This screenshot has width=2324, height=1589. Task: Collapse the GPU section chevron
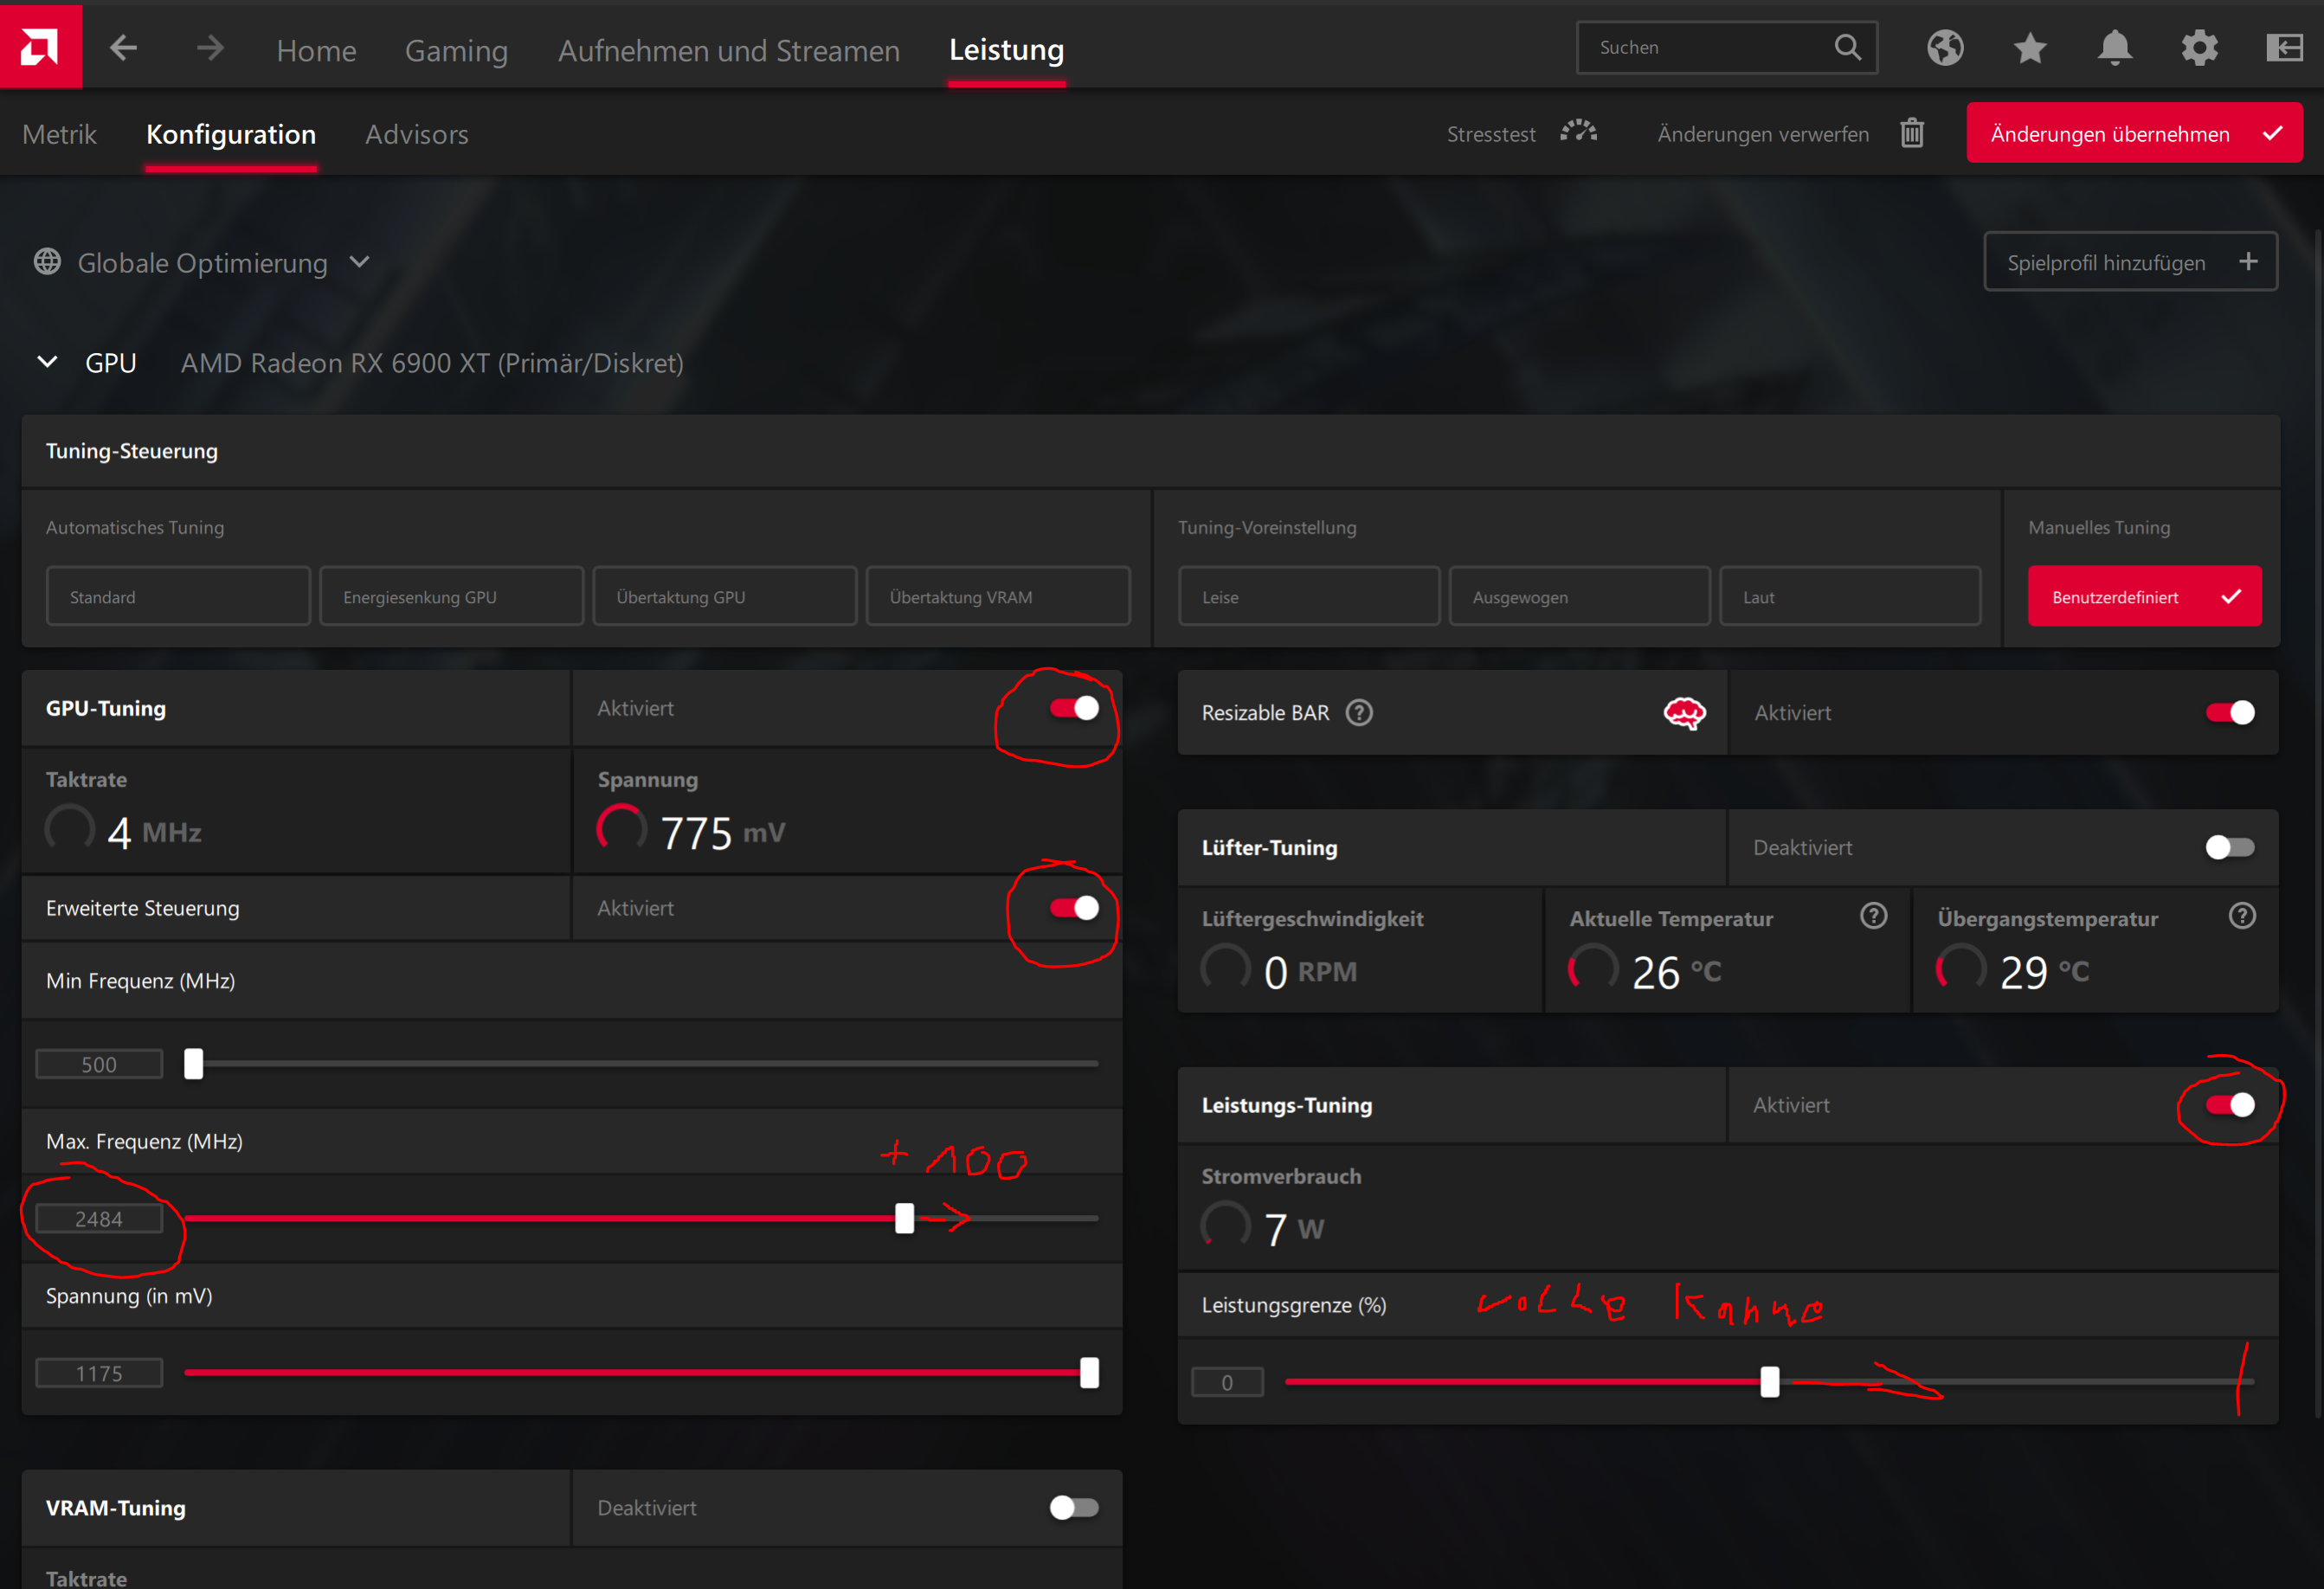[x=47, y=362]
